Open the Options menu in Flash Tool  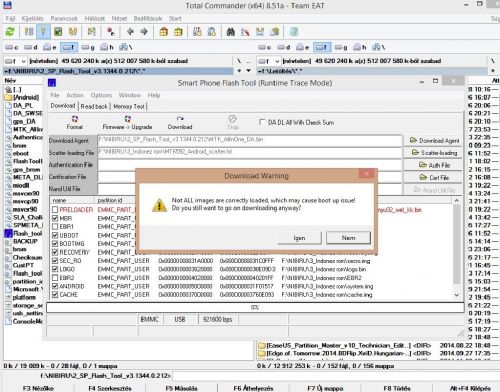pyautogui.click(x=101, y=95)
